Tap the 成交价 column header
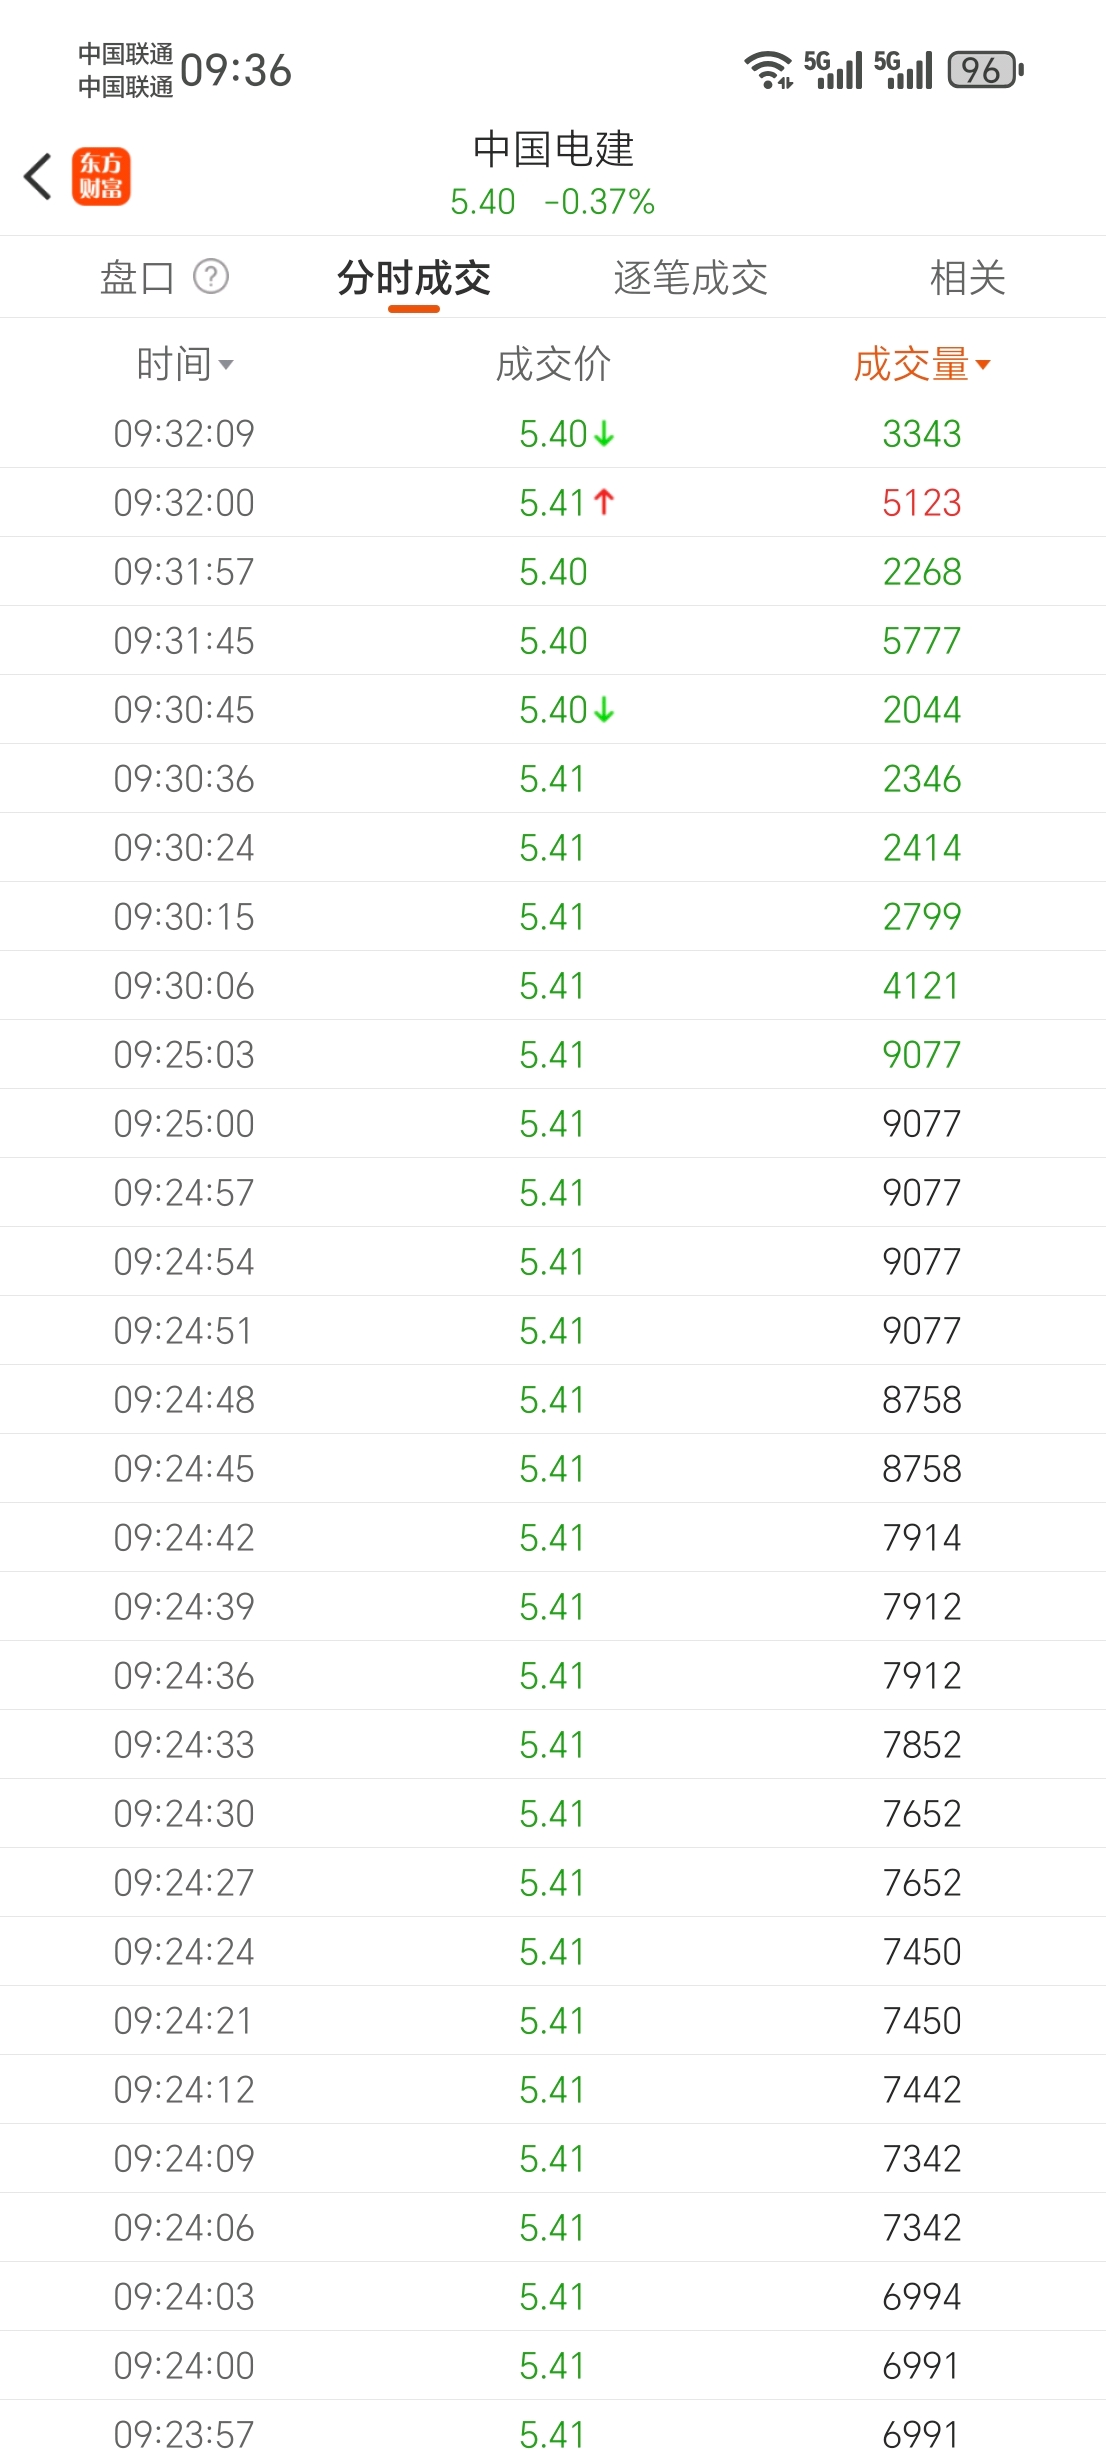This screenshot has height=2450, width=1106. tap(553, 365)
